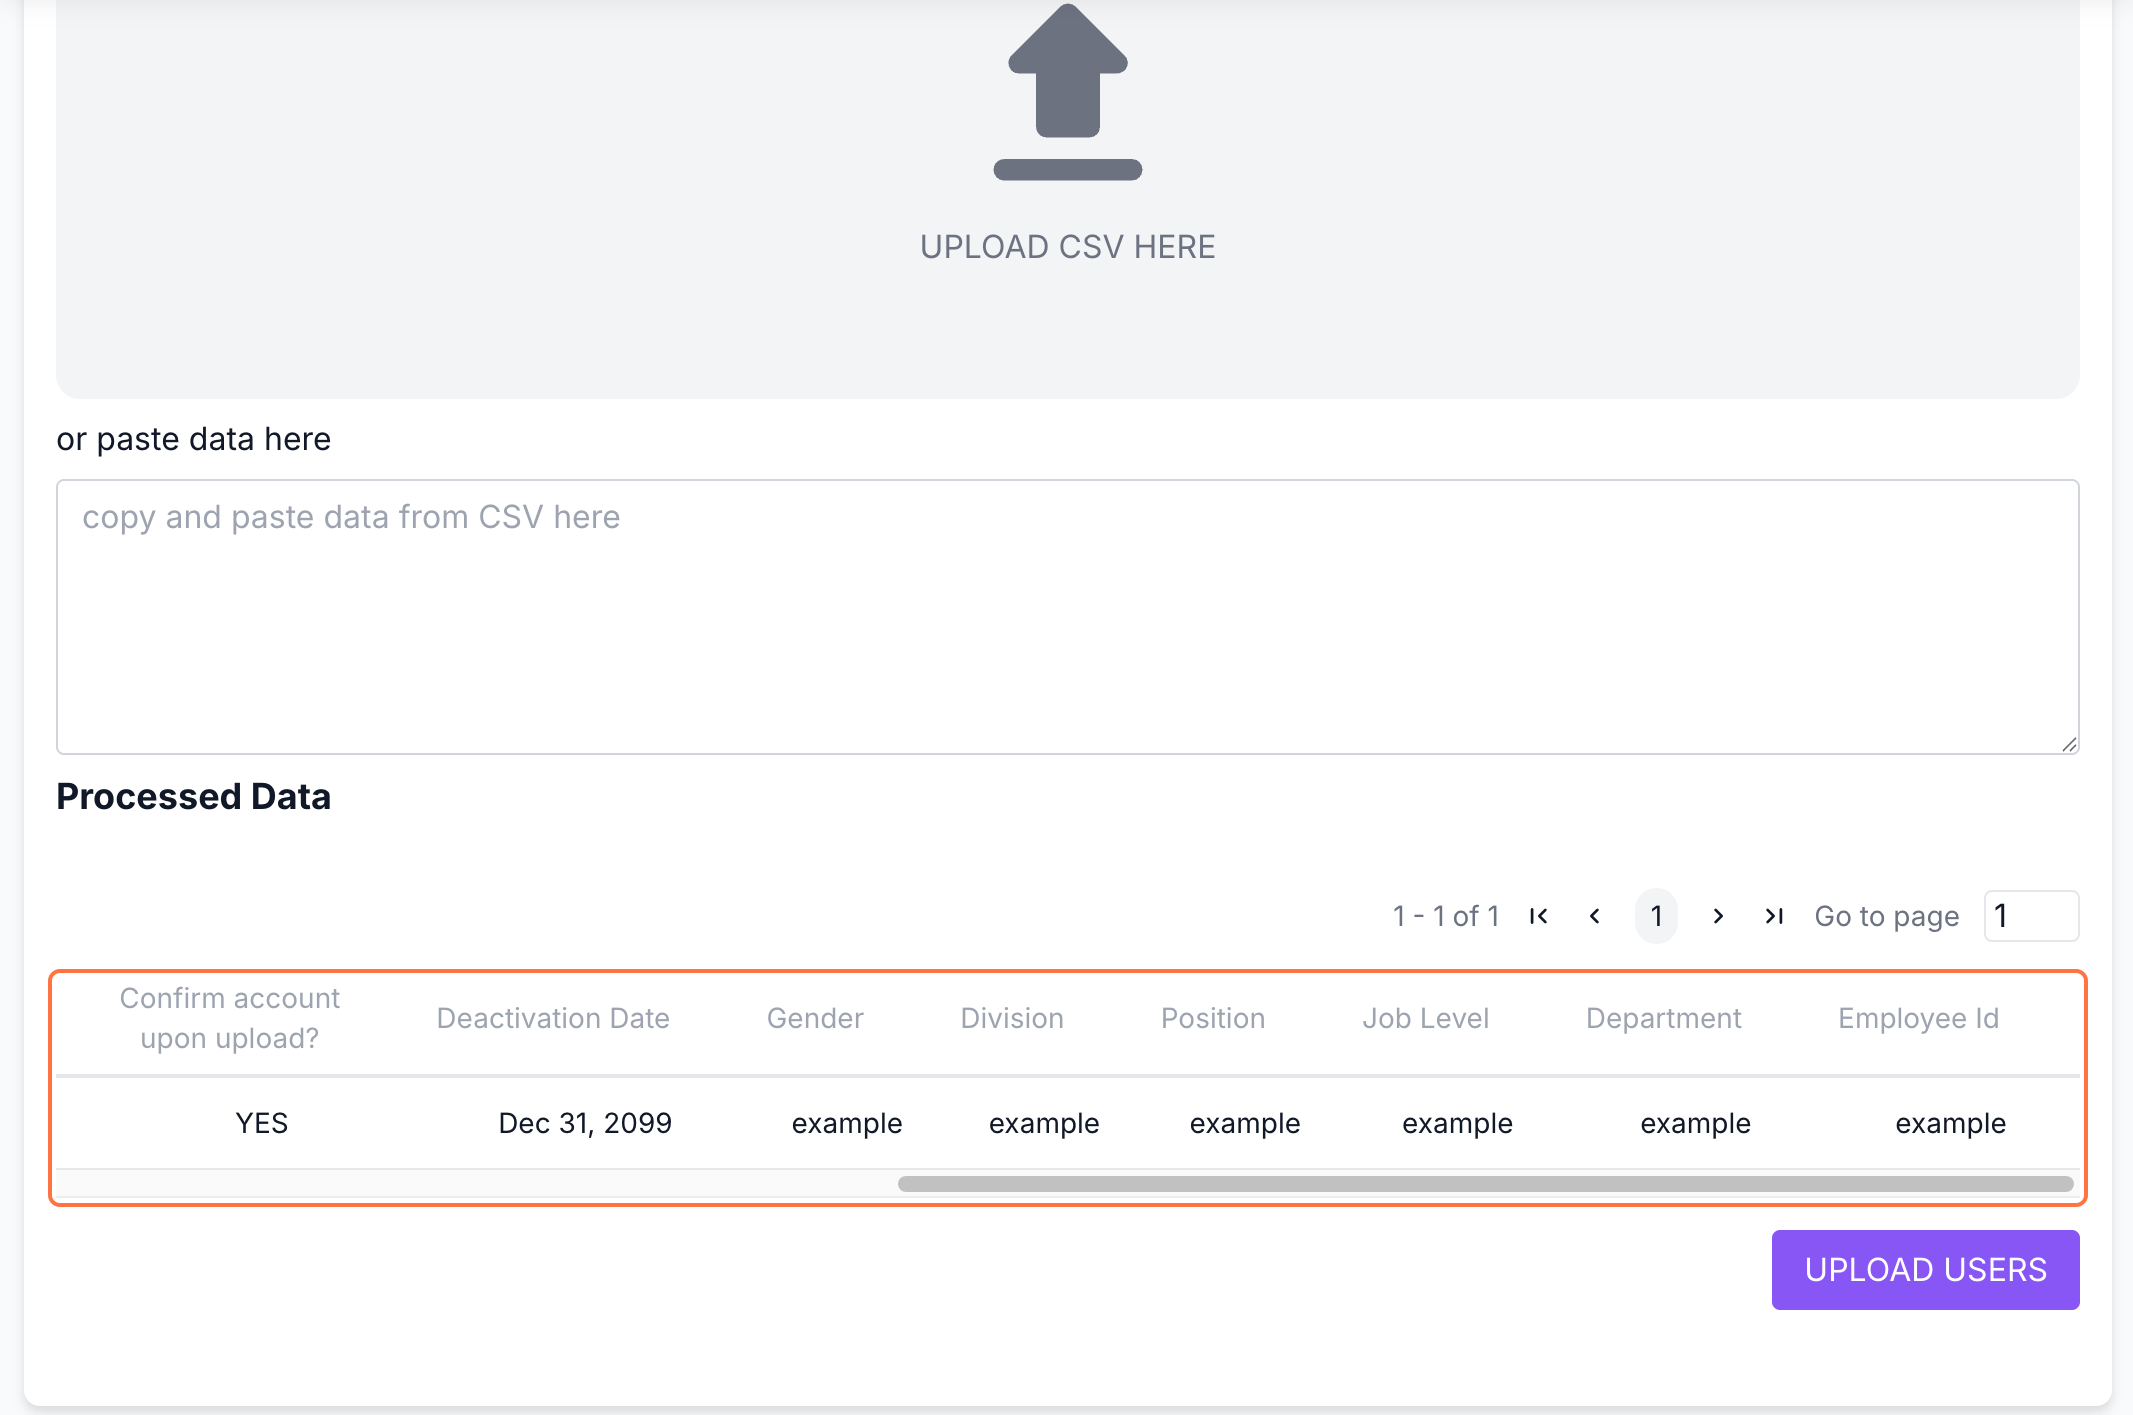Screen dimensions: 2133x1415
Task: Click the Deactivation Date column header
Action: tap(553, 1018)
